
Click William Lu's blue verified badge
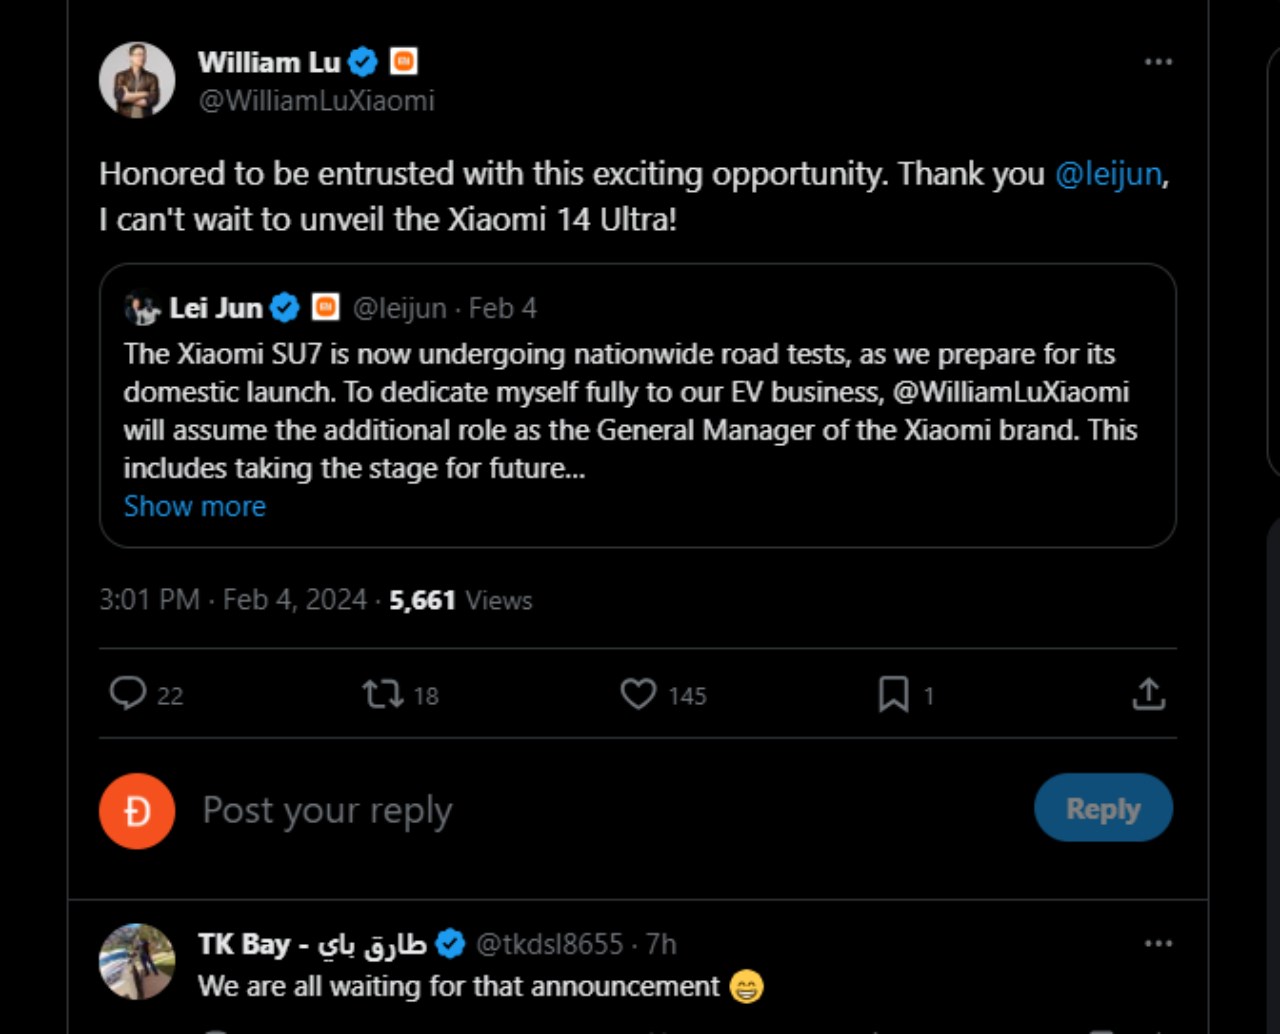tap(363, 62)
